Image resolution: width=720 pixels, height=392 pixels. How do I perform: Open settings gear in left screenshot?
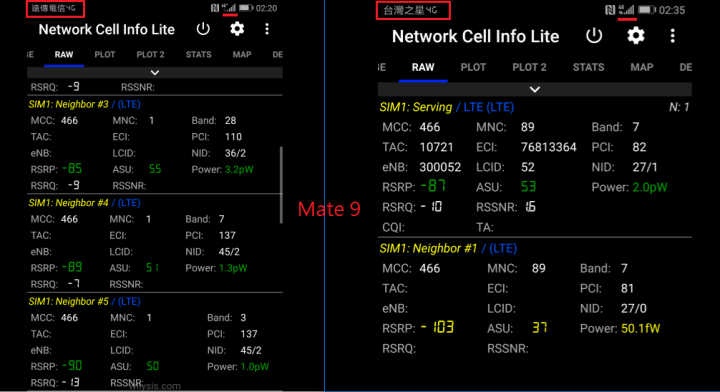pyautogui.click(x=237, y=29)
